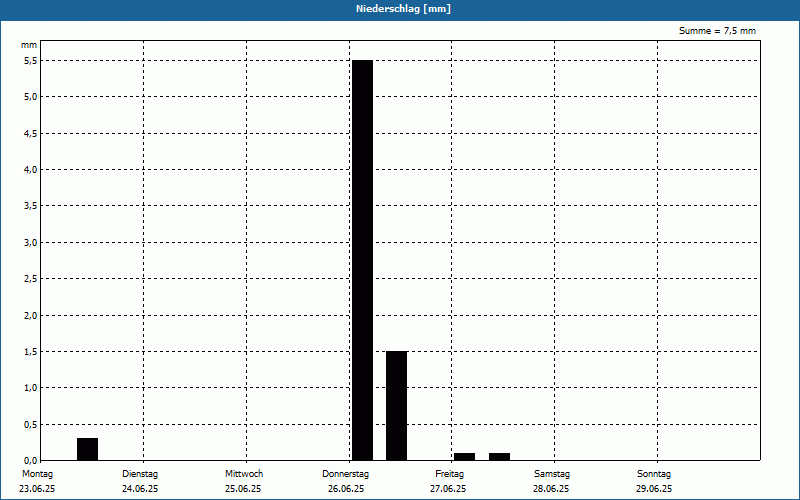Click the 'Sonntag' axis label
The image size is (800, 500).
pyautogui.click(x=654, y=474)
